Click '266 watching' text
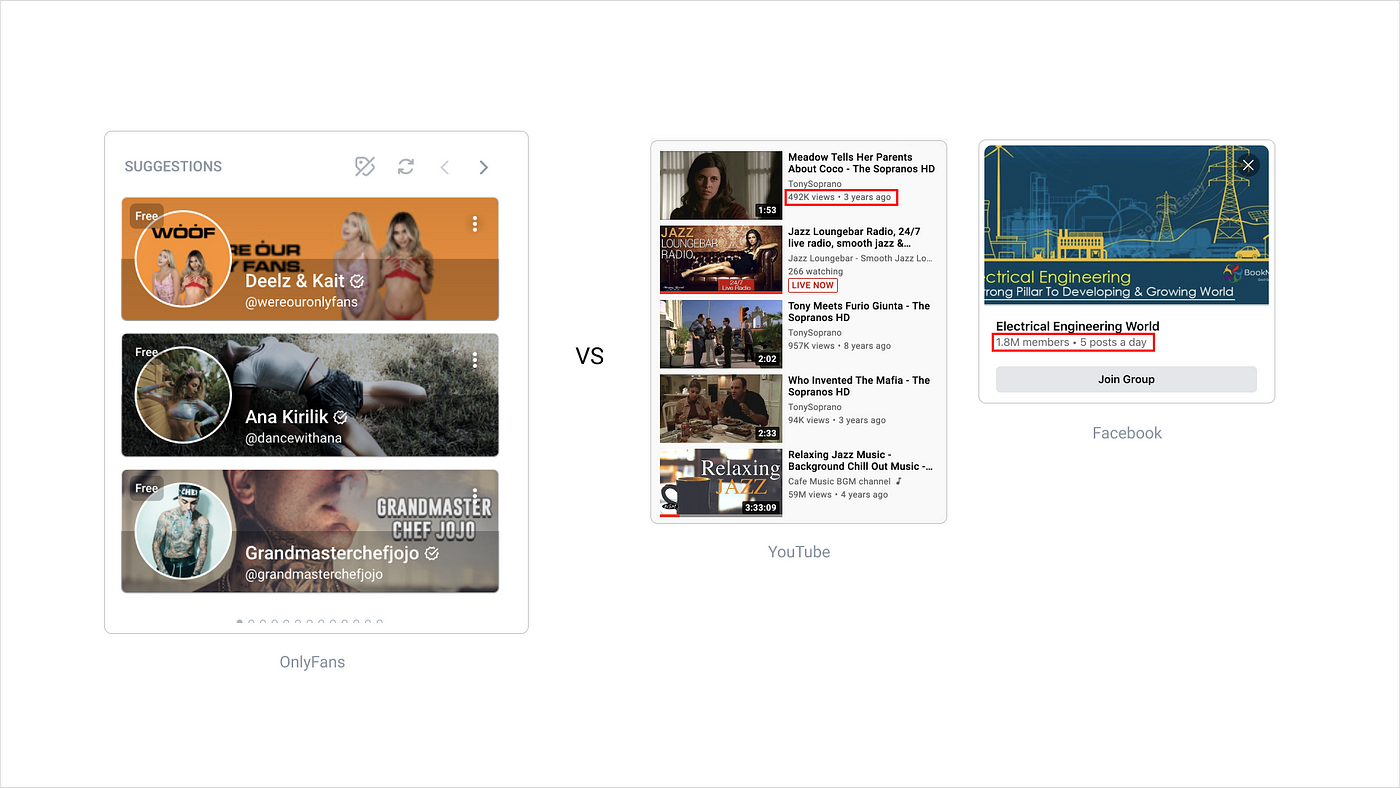This screenshot has width=1400, height=788. [815, 272]
